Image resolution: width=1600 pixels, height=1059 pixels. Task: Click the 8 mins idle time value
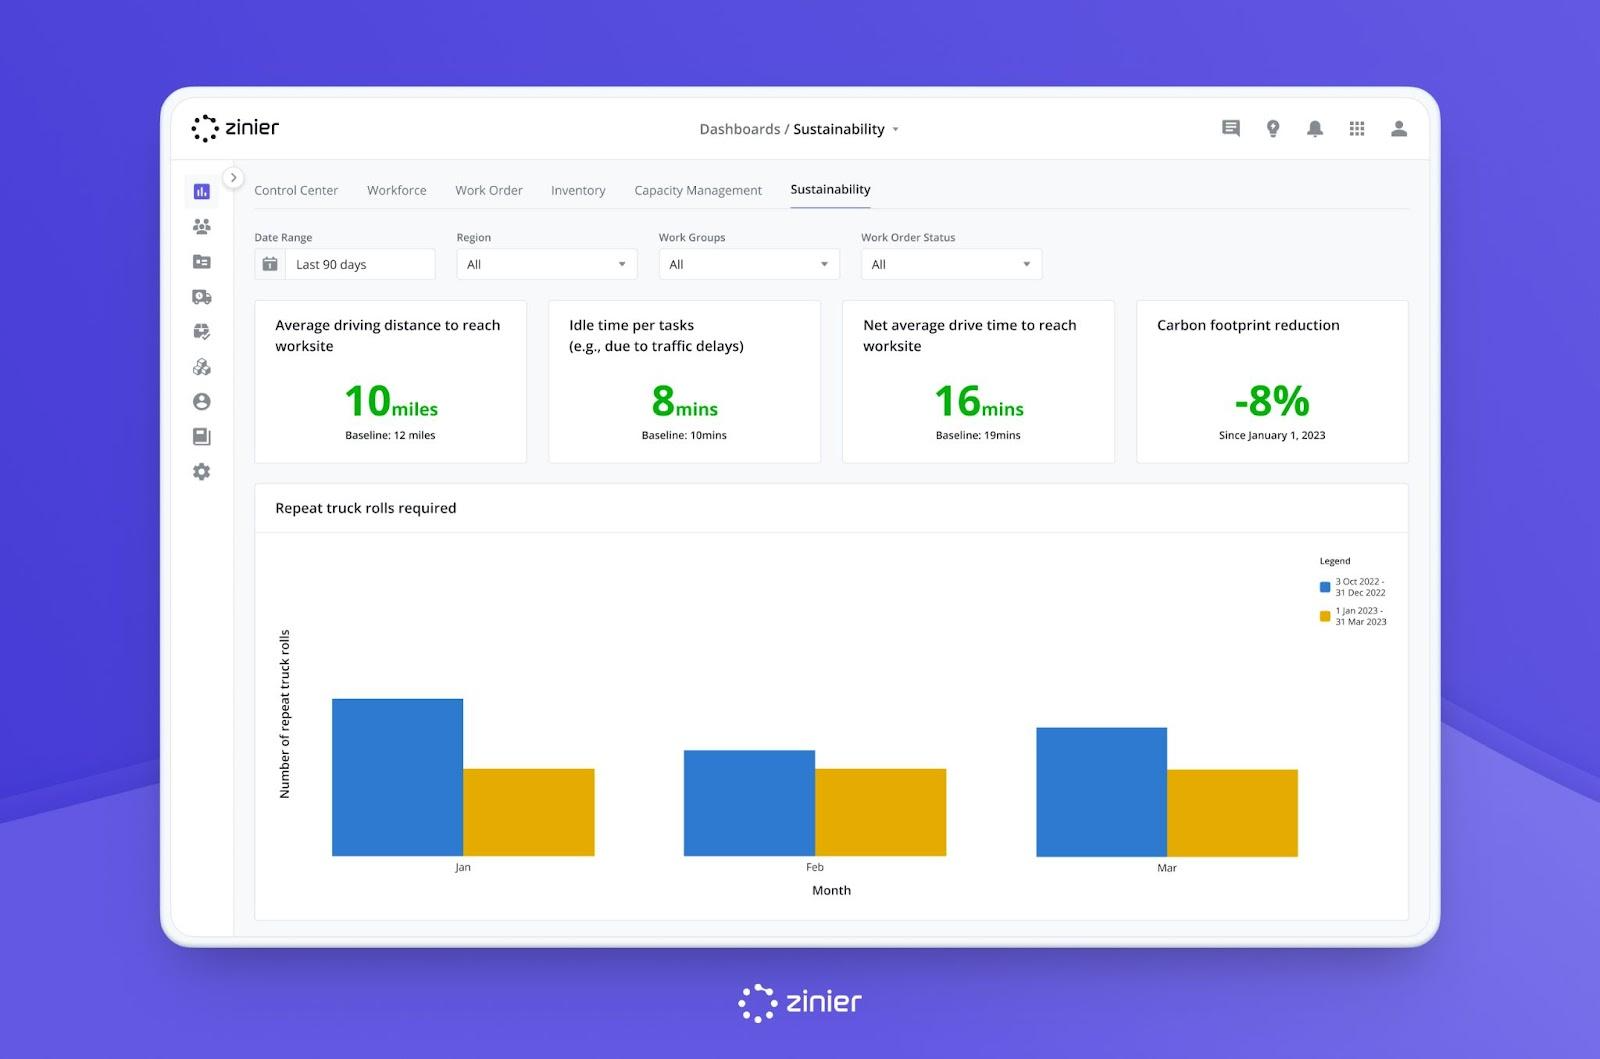tap(684, 401)
